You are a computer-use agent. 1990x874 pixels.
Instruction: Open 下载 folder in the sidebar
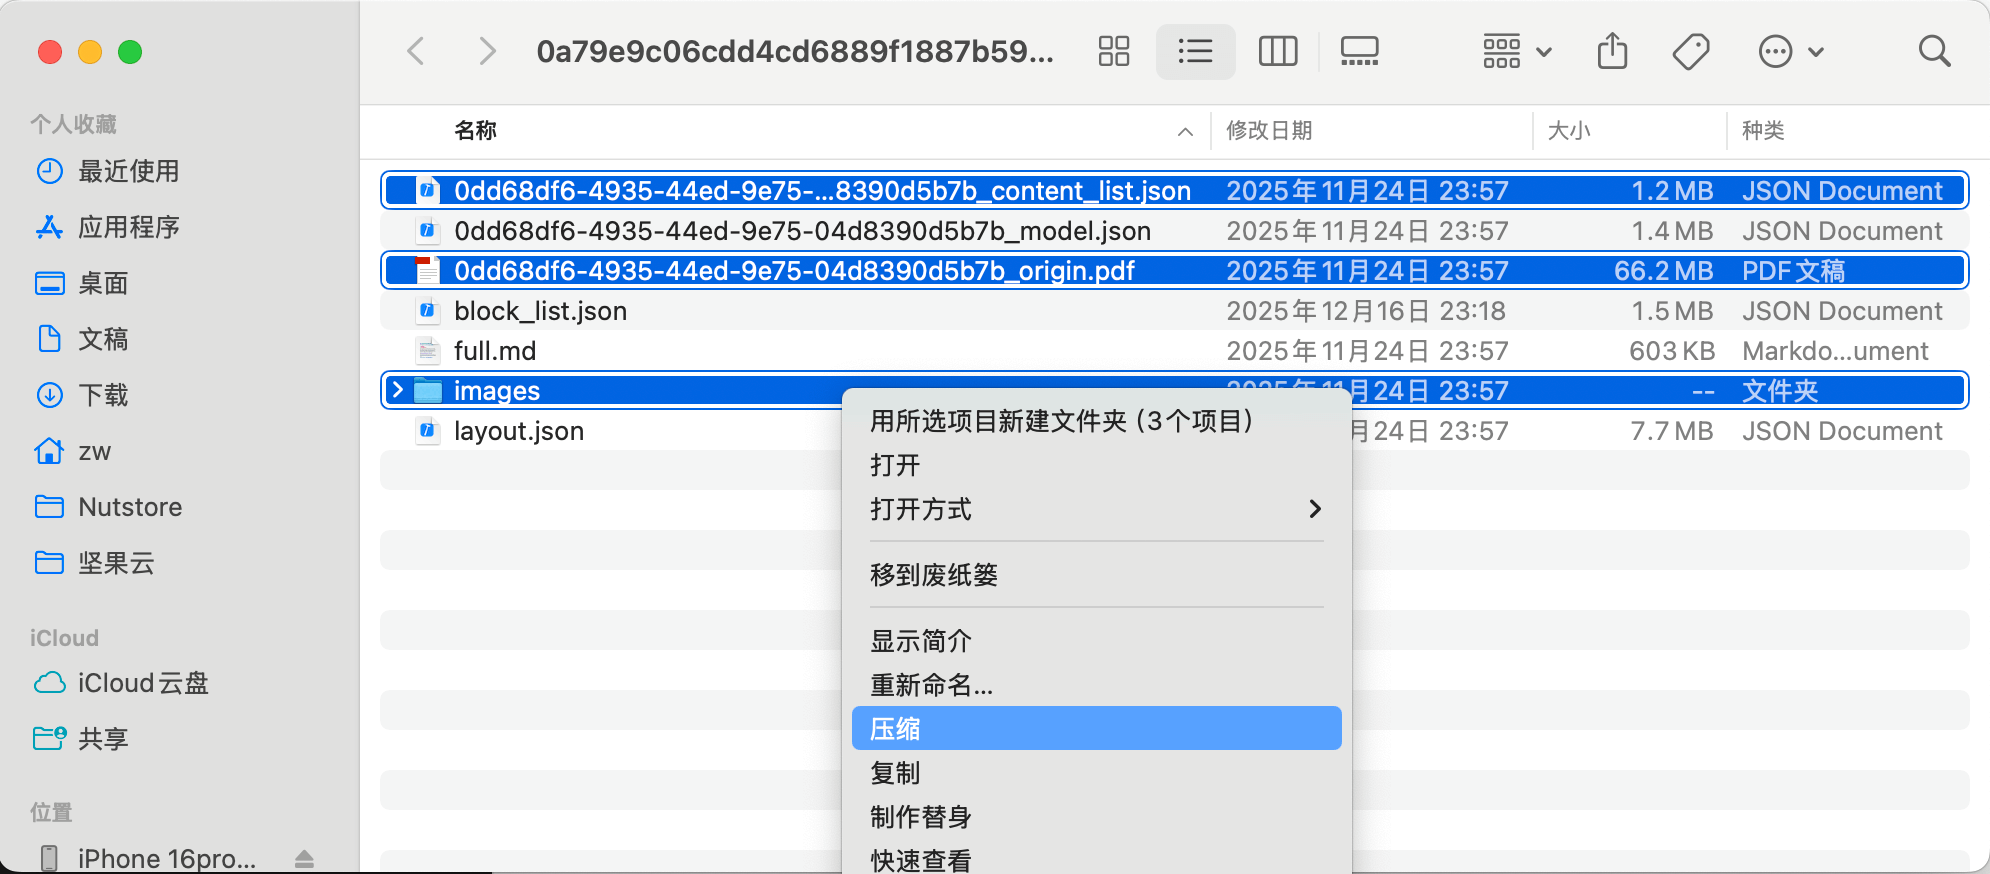(x=103, y=395)
